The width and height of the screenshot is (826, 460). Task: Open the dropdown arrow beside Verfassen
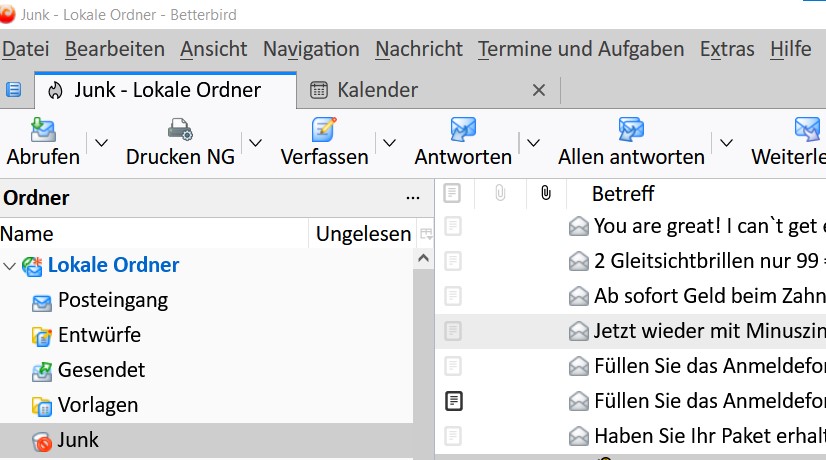tap(390, 143)
